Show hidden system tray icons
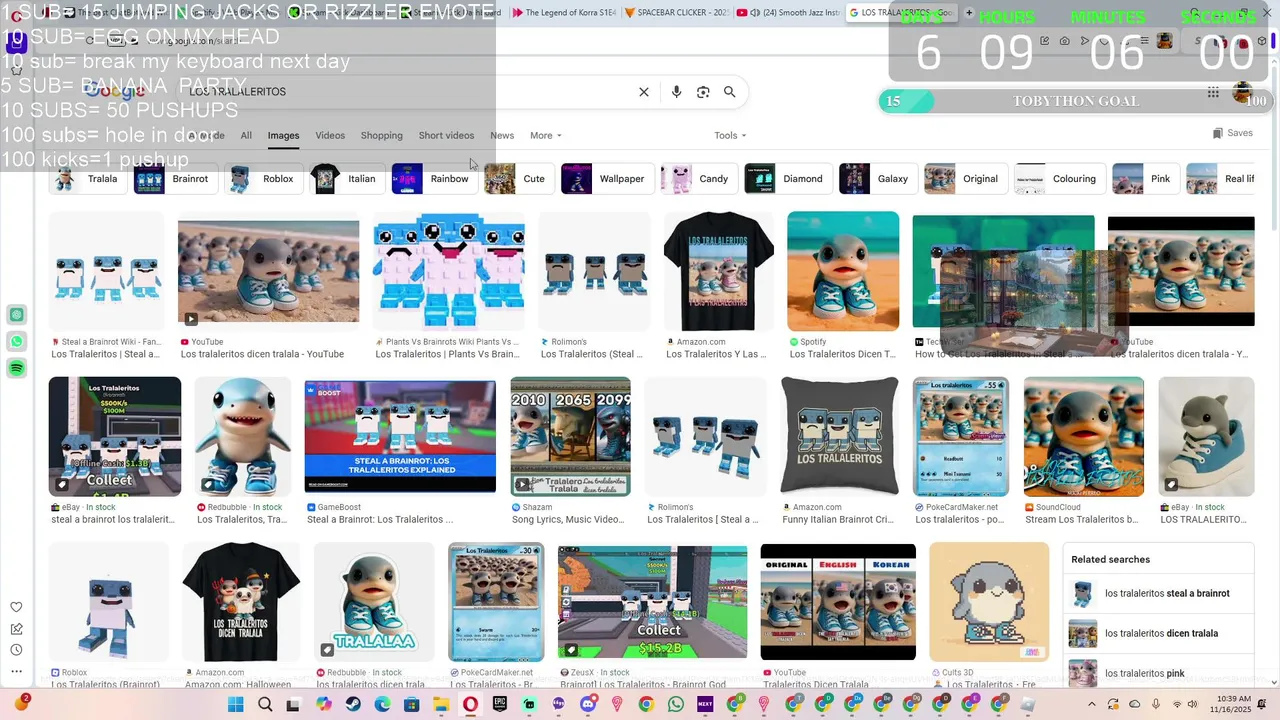1280x720 pixels. pos(1092,705)
